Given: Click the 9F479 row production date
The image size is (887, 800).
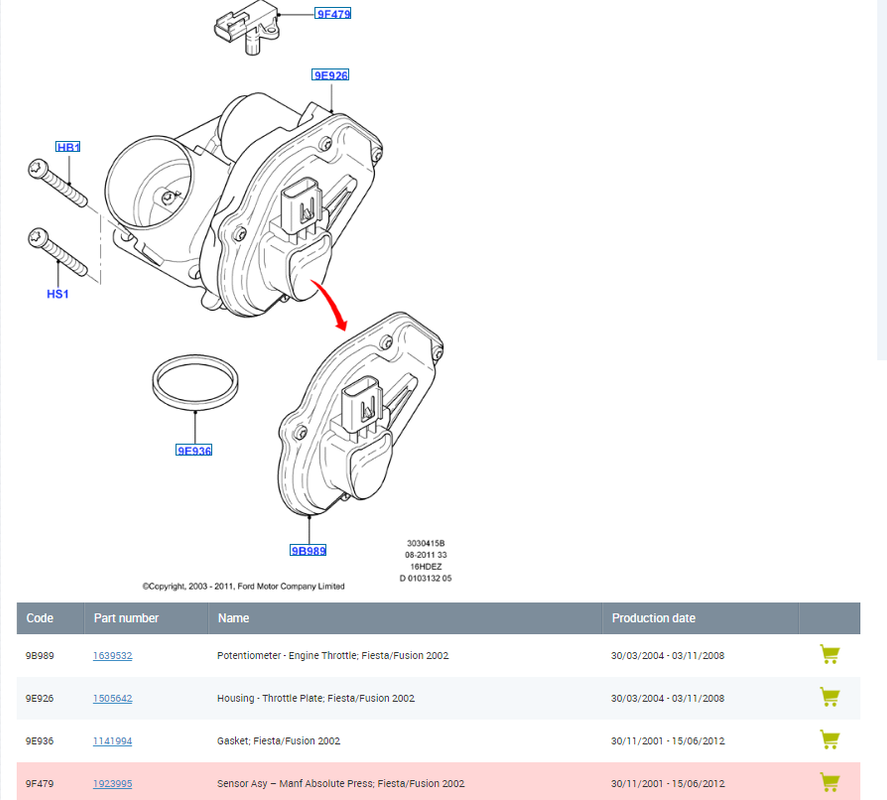Looking at the screenshot, I should tap(668, 784).
